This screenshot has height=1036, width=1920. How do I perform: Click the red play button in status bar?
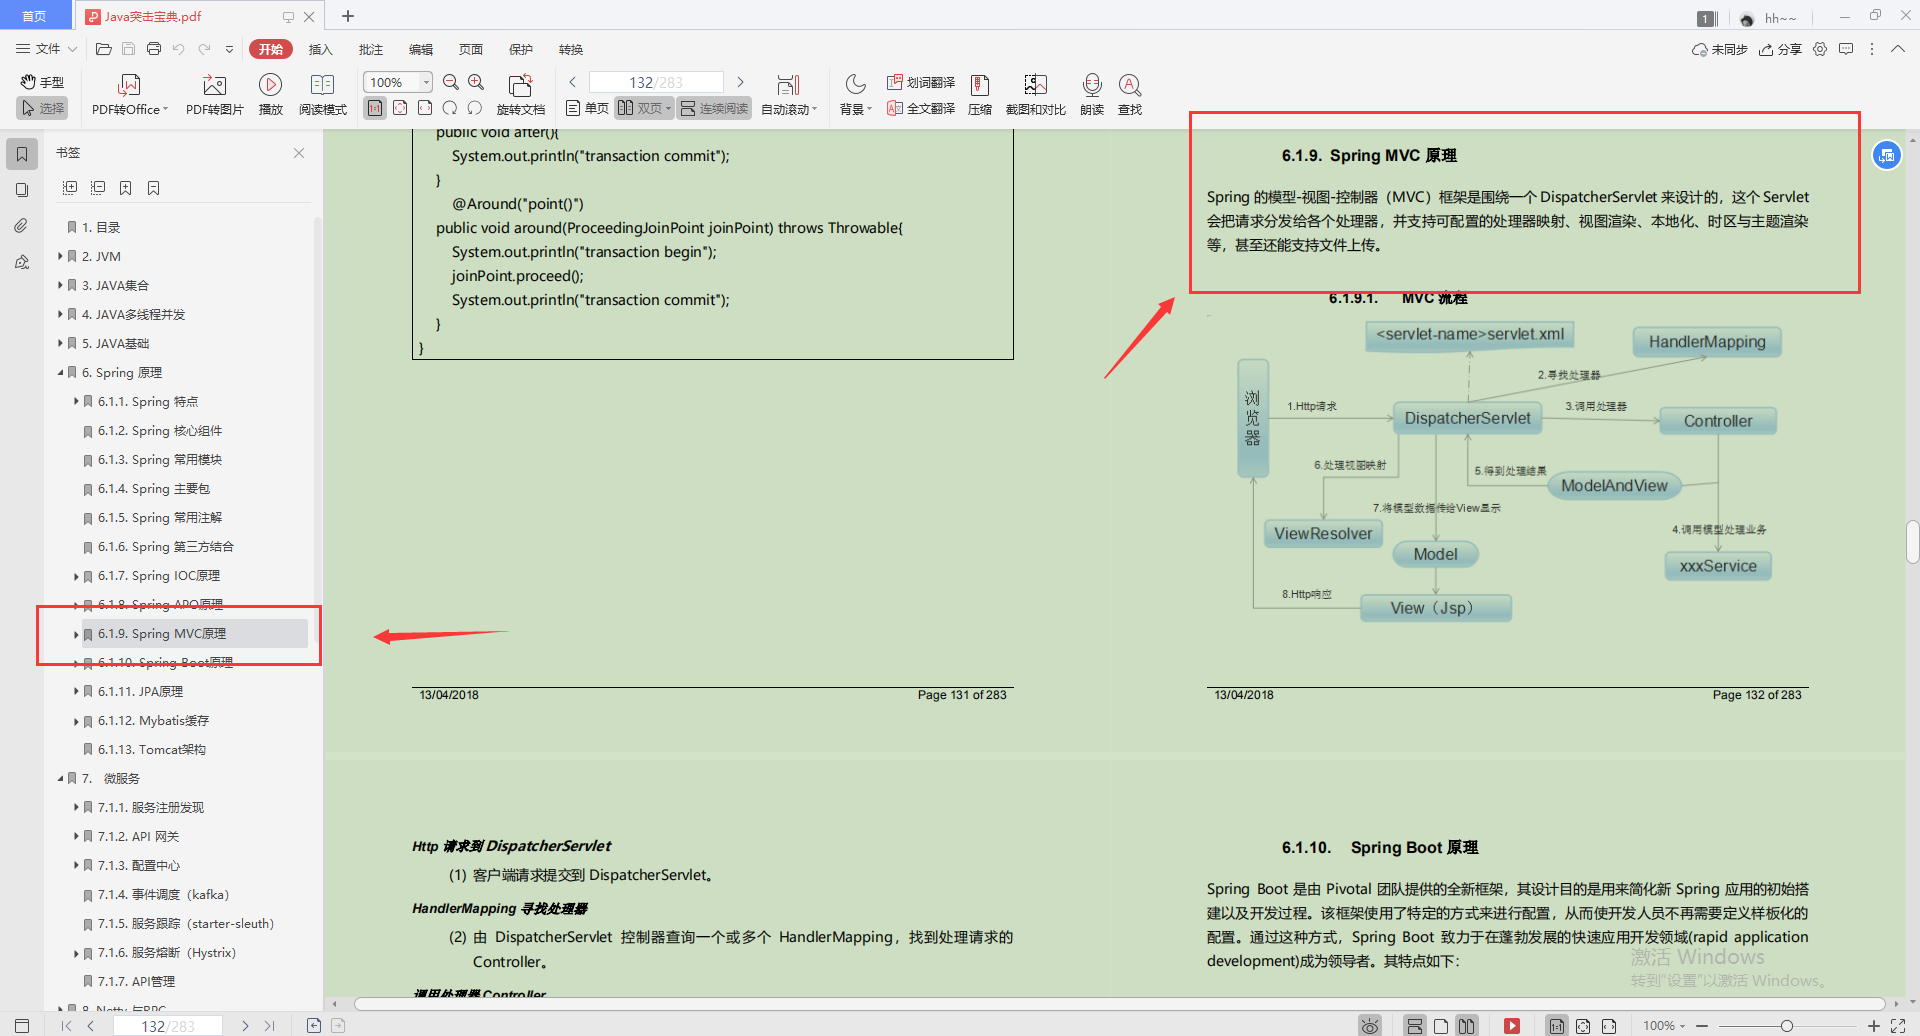tap(1512, 1026)
